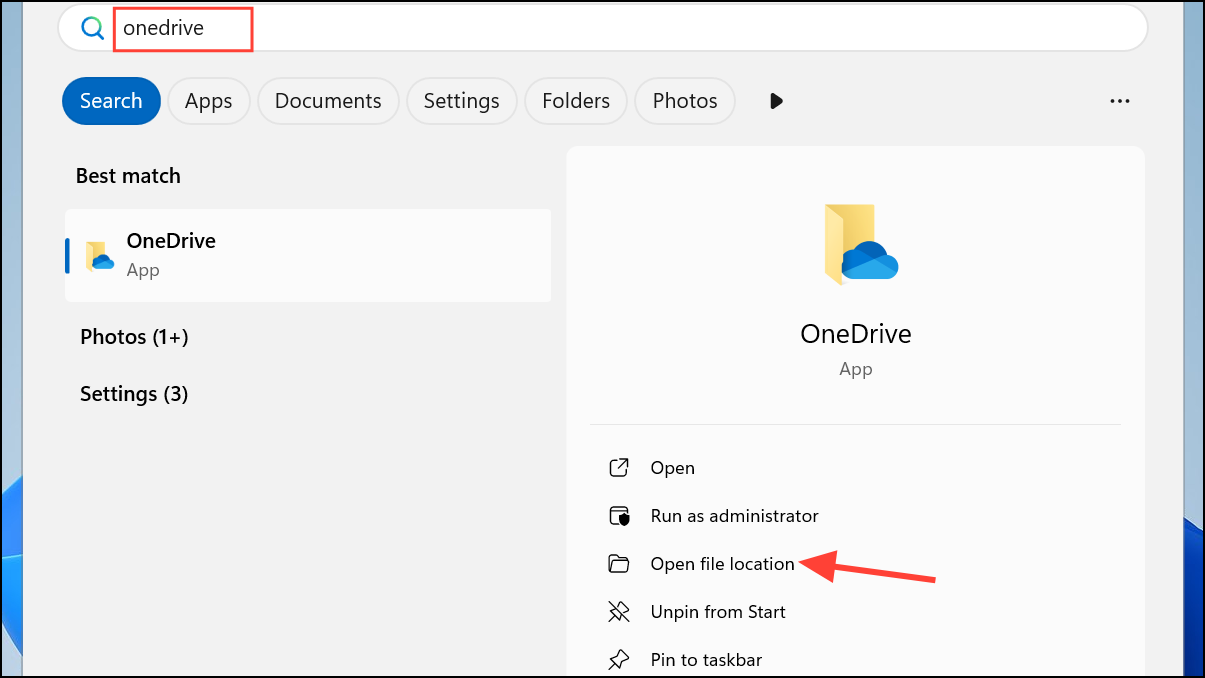Click Open to launch OneDrive
The height and width of the screenshot is (678, 1205).
(x=673, y=467)
